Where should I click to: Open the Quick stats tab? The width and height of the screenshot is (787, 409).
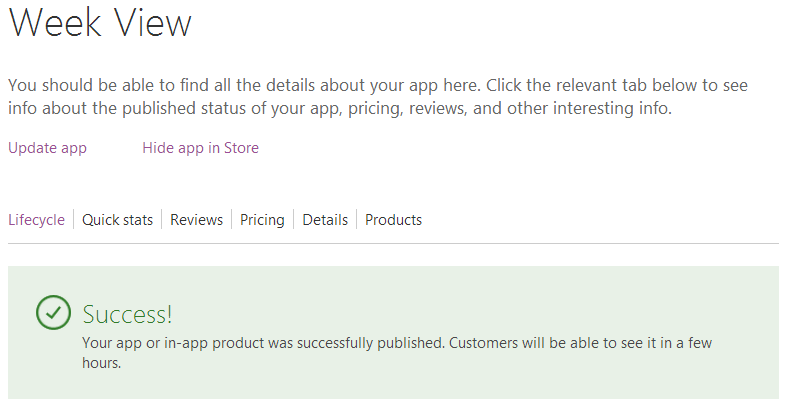[x=117, y=220]
